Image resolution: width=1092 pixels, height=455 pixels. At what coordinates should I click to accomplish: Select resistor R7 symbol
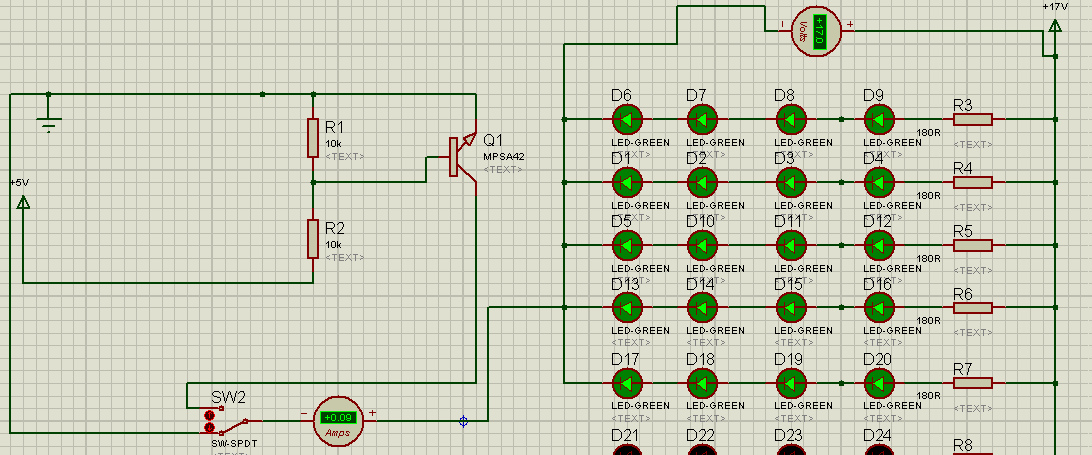pyautogui.click(x=973, y=383)
